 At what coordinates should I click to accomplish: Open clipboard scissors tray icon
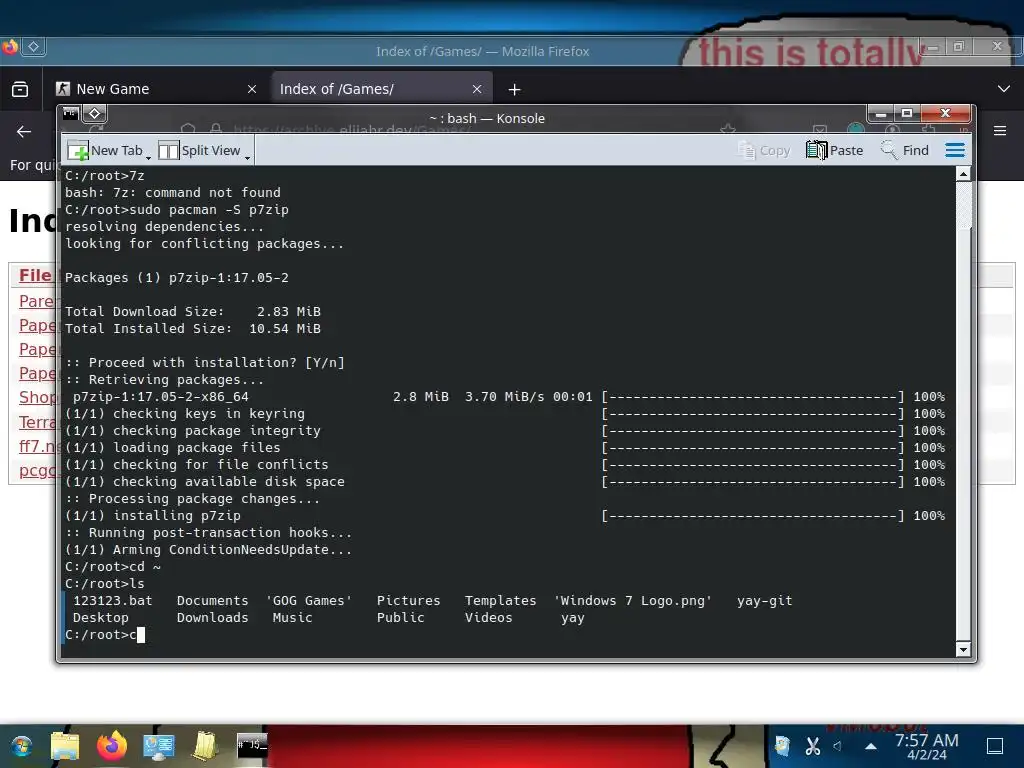pos(812,746)
